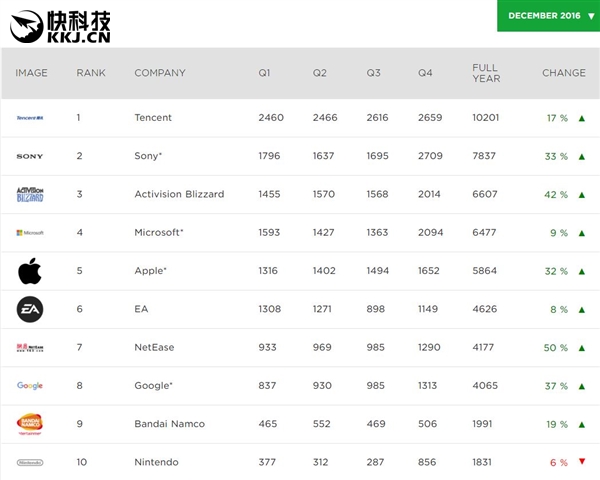This screenshot has height=480, width=600.
Task: Click Nintendo Q4 value 856
Action: pos(427,462)
